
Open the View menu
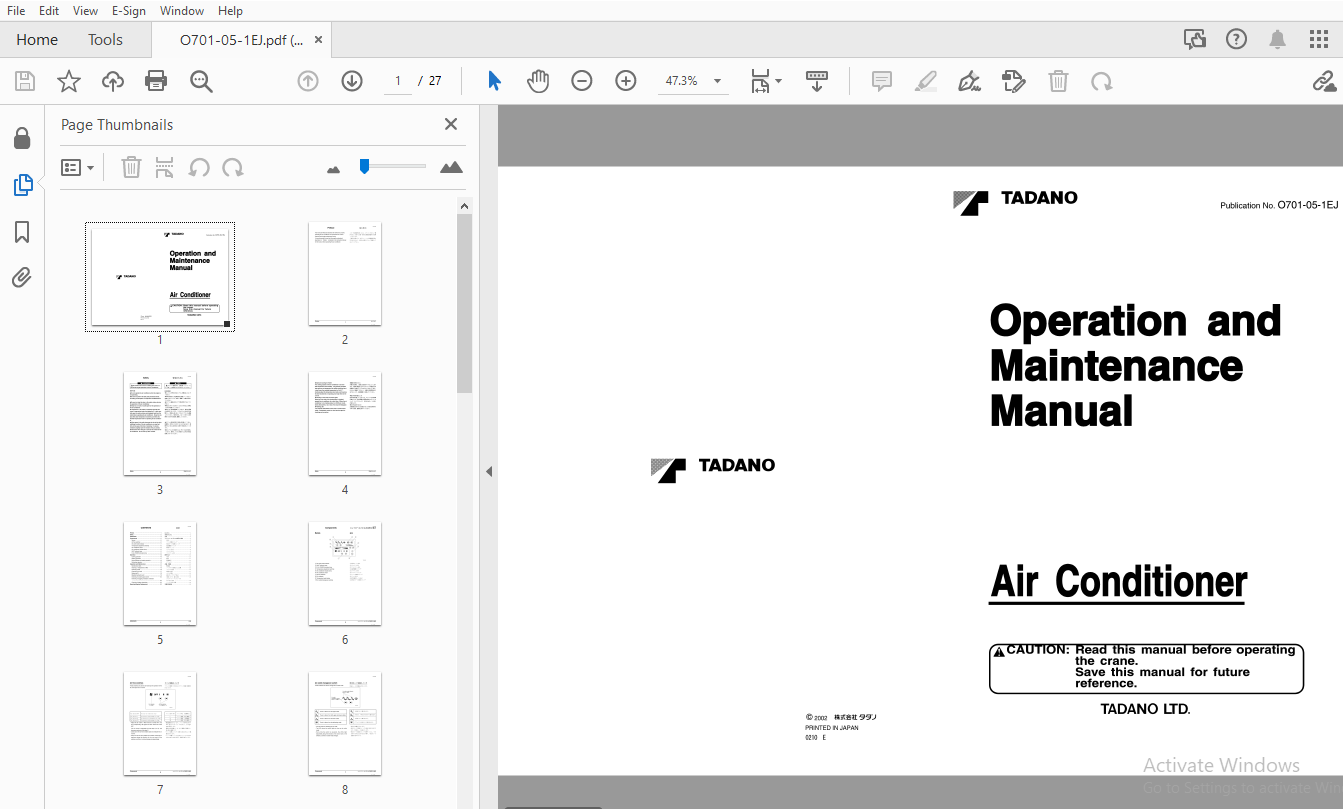[x=85, y=10]
